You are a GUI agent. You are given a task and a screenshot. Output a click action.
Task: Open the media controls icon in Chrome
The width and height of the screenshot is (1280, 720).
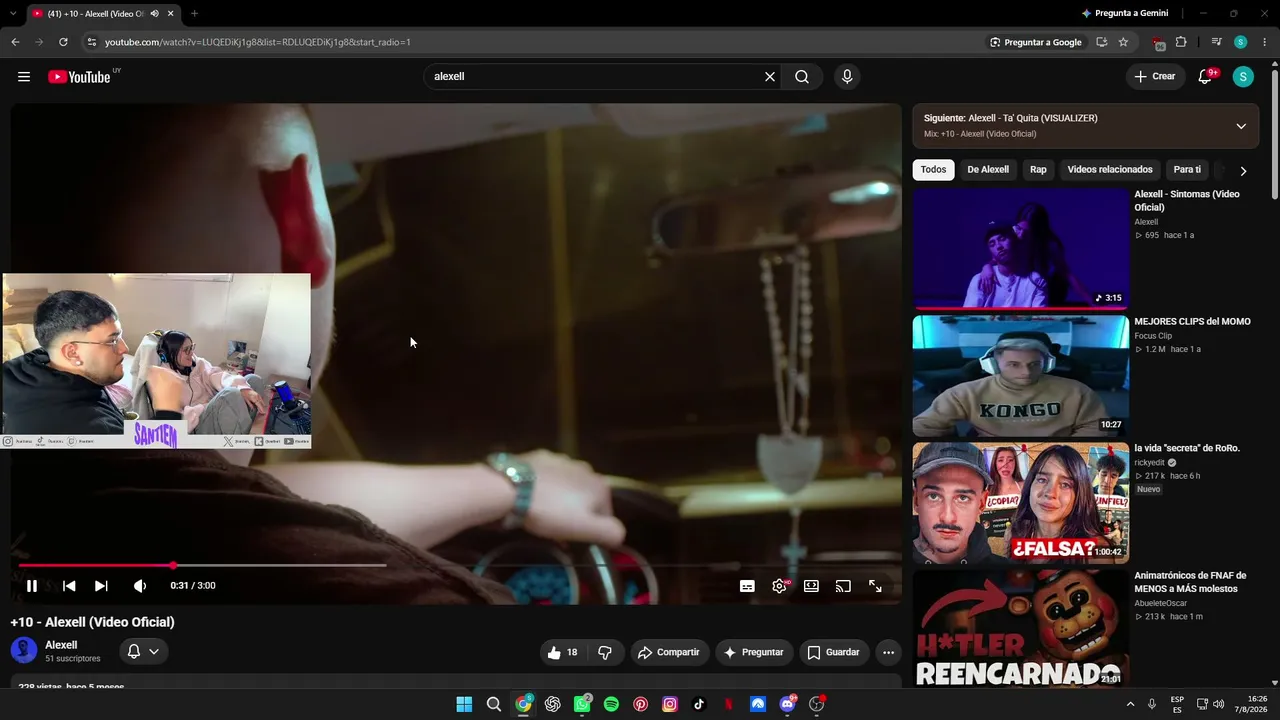click(x=1216, y=42)
